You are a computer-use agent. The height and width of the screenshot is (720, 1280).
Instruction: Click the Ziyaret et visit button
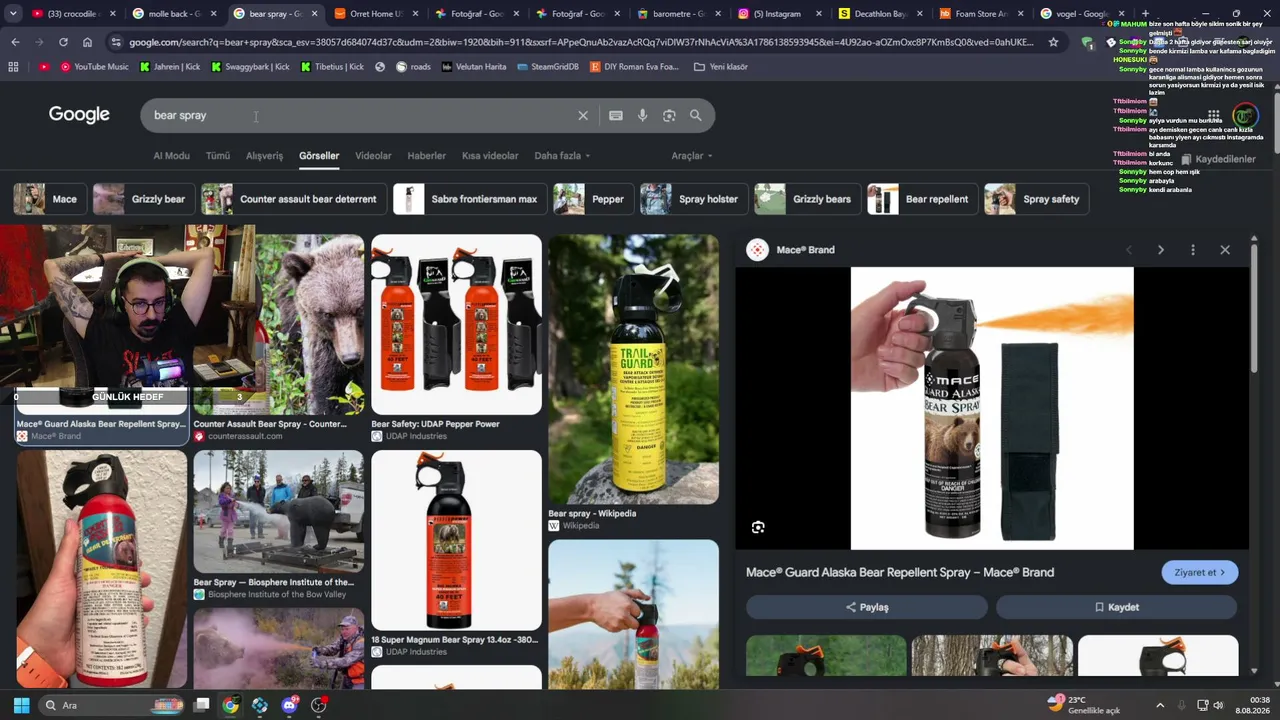click(1200, 572)
